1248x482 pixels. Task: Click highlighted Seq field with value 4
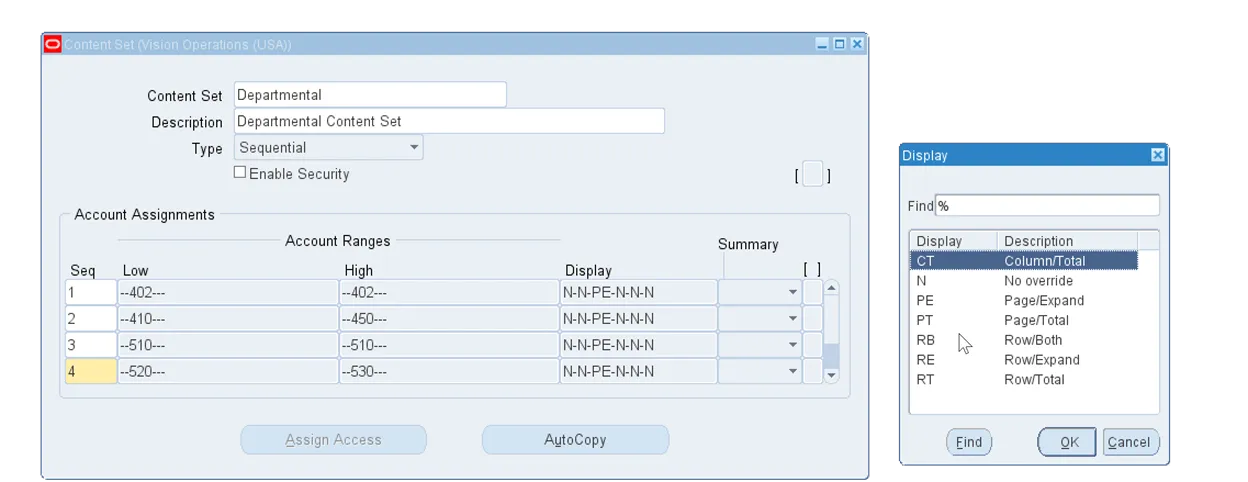(91, 371)
